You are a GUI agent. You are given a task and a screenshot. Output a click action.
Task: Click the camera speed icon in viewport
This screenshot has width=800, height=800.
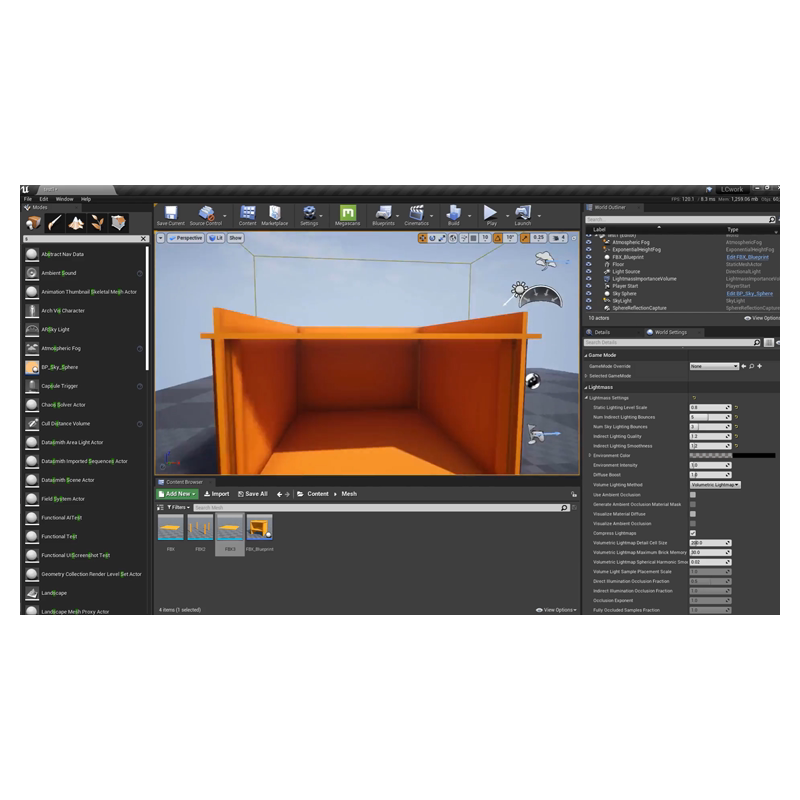[x=560, y=238]
